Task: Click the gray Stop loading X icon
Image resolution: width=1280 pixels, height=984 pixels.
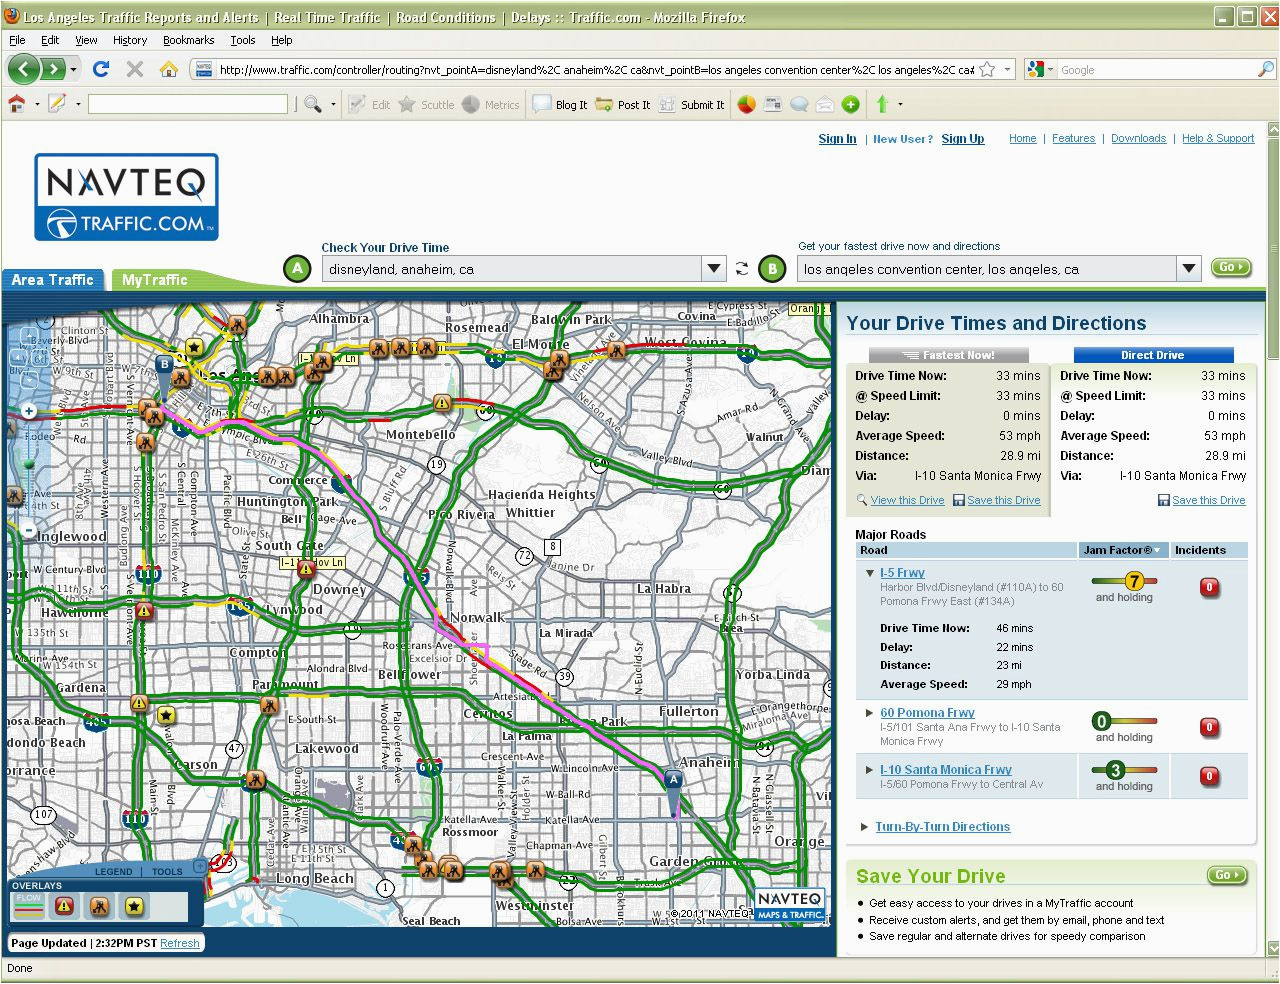Action: [135, 69]
